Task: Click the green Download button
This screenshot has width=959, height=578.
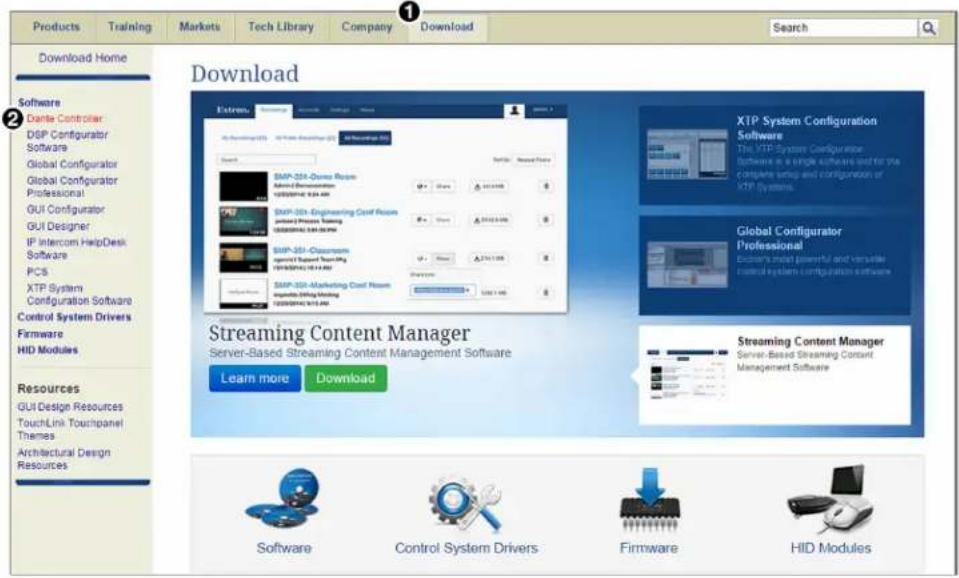Action: pos(346,379)
